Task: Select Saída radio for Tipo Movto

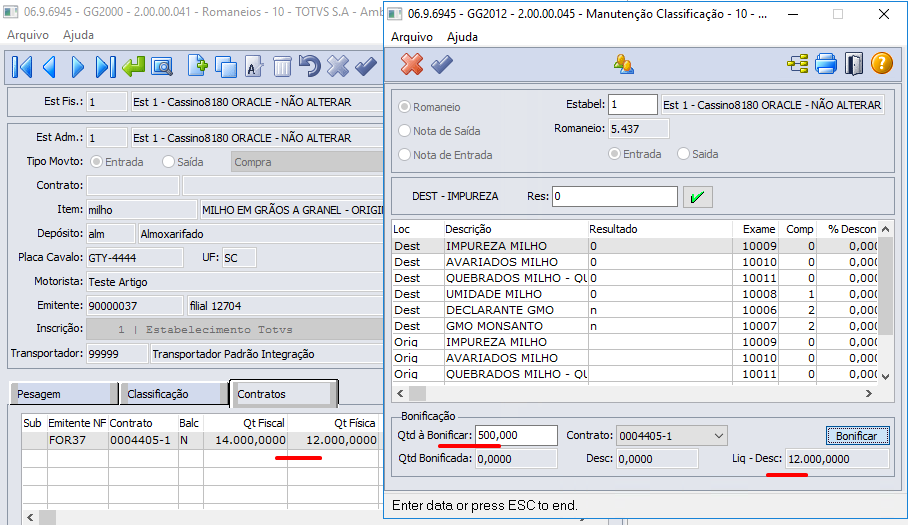Action: coord(168,162)
